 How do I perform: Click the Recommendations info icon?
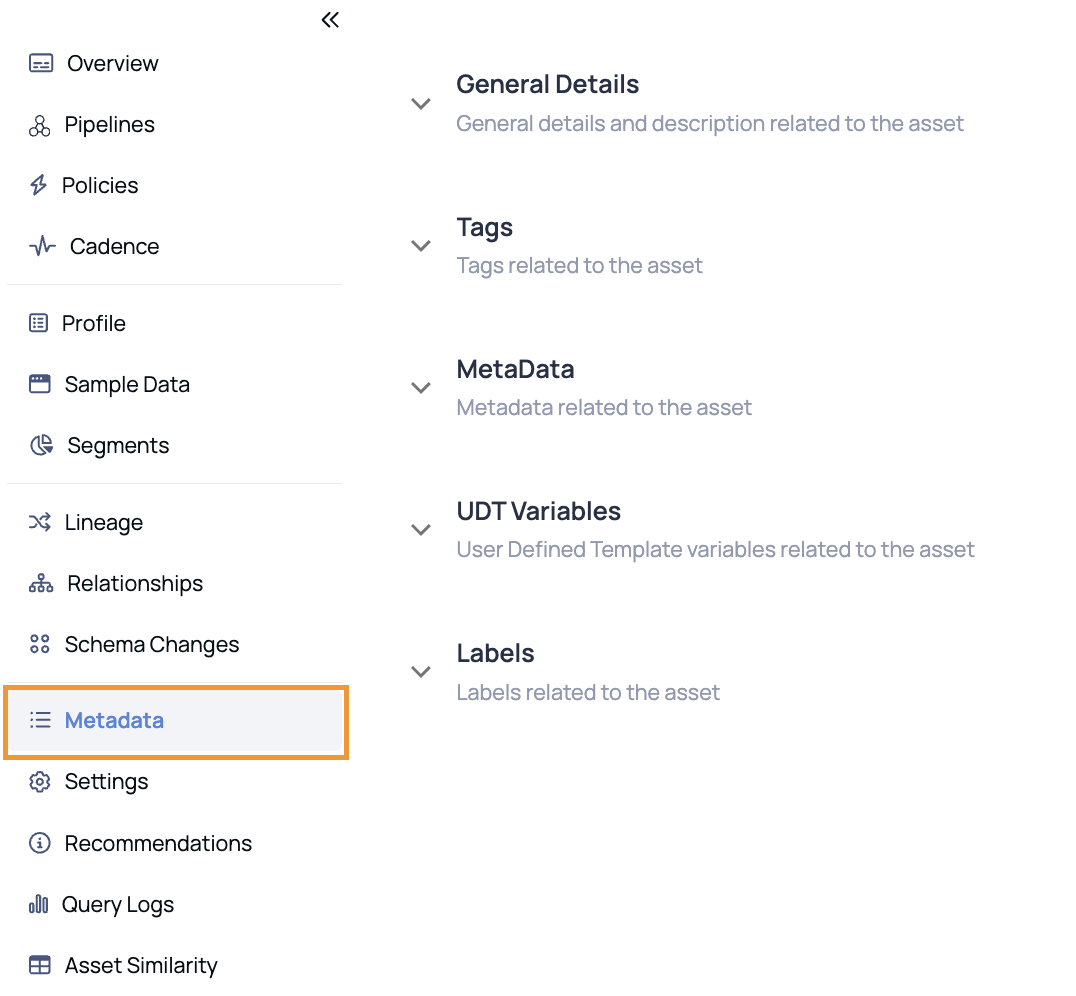tap(40, 843)
